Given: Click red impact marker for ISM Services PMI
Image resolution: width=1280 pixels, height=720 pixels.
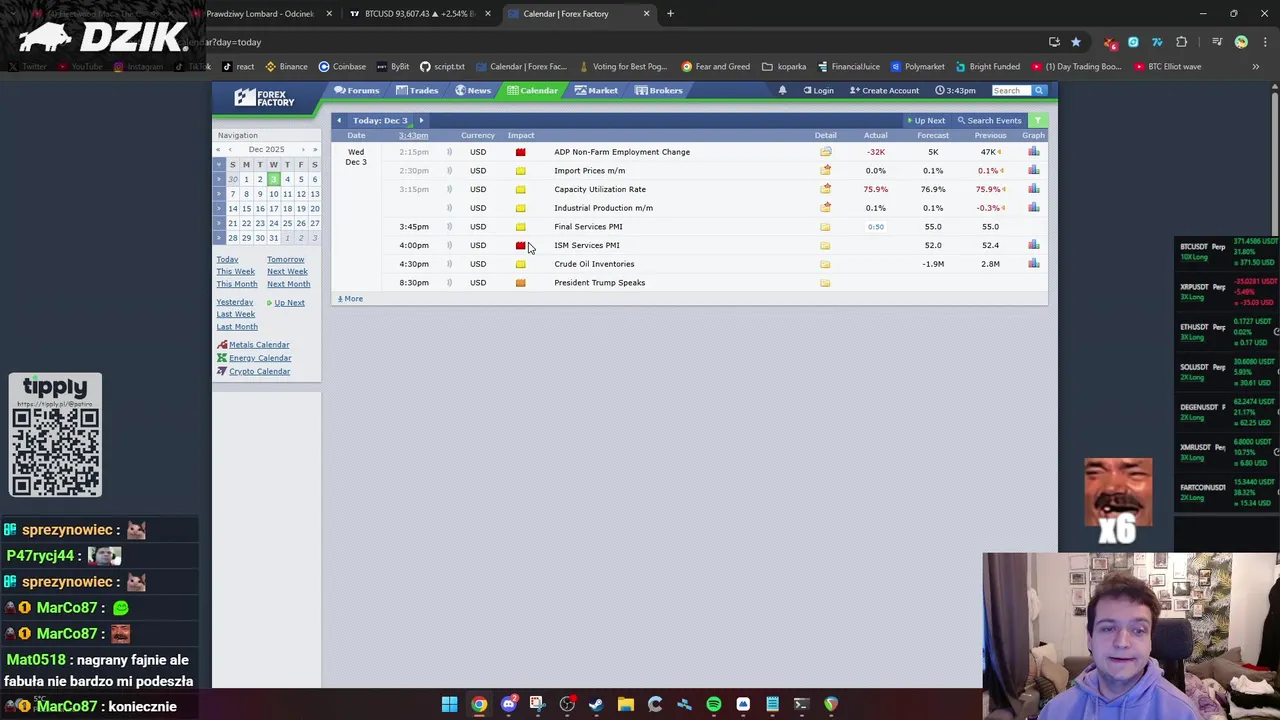Looking at the screenshot, I should tap(520, 245).
